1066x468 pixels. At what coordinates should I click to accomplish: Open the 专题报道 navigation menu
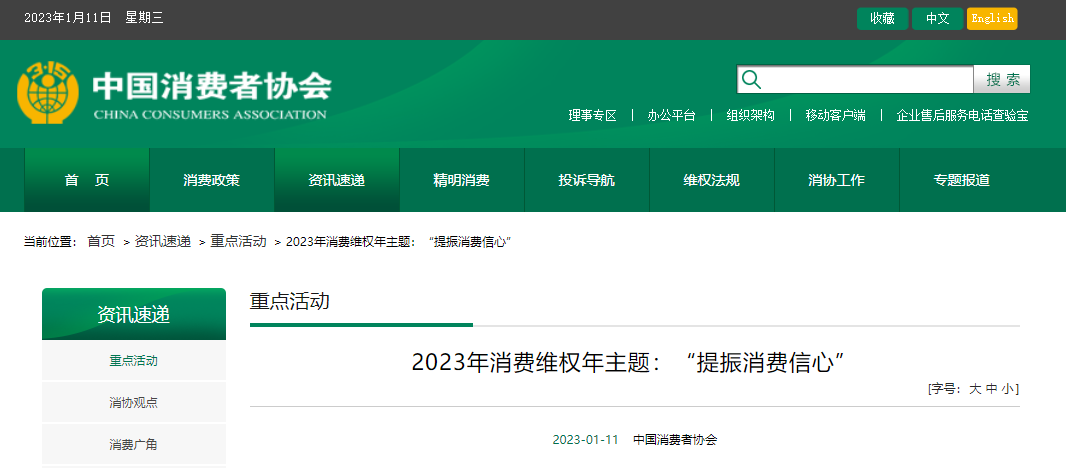click(962, 180)
